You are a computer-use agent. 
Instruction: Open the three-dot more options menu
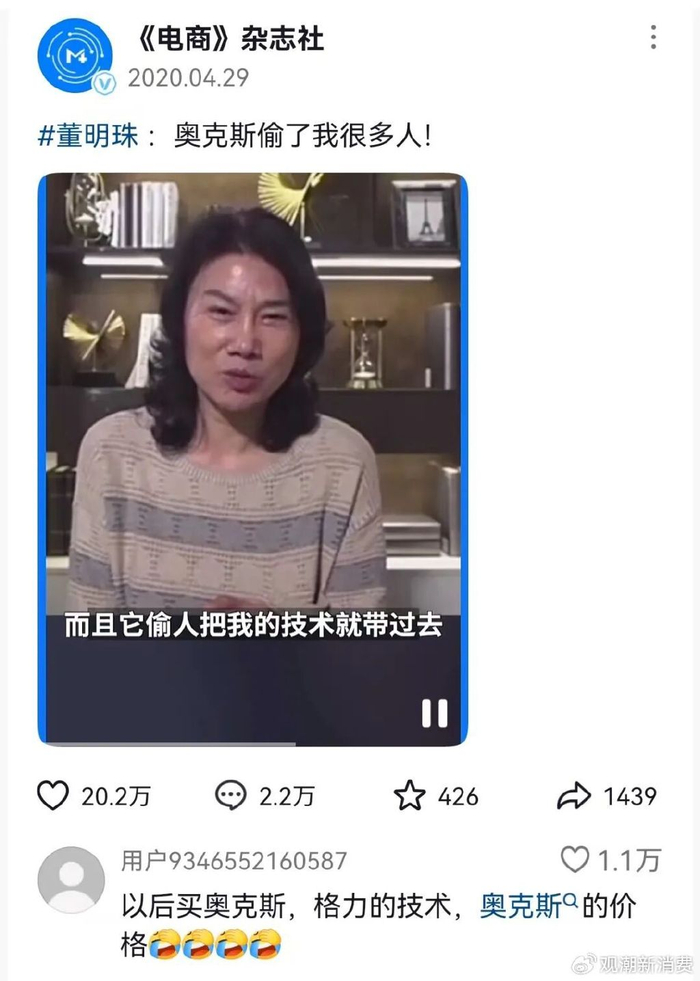click(x=653, y=38)
